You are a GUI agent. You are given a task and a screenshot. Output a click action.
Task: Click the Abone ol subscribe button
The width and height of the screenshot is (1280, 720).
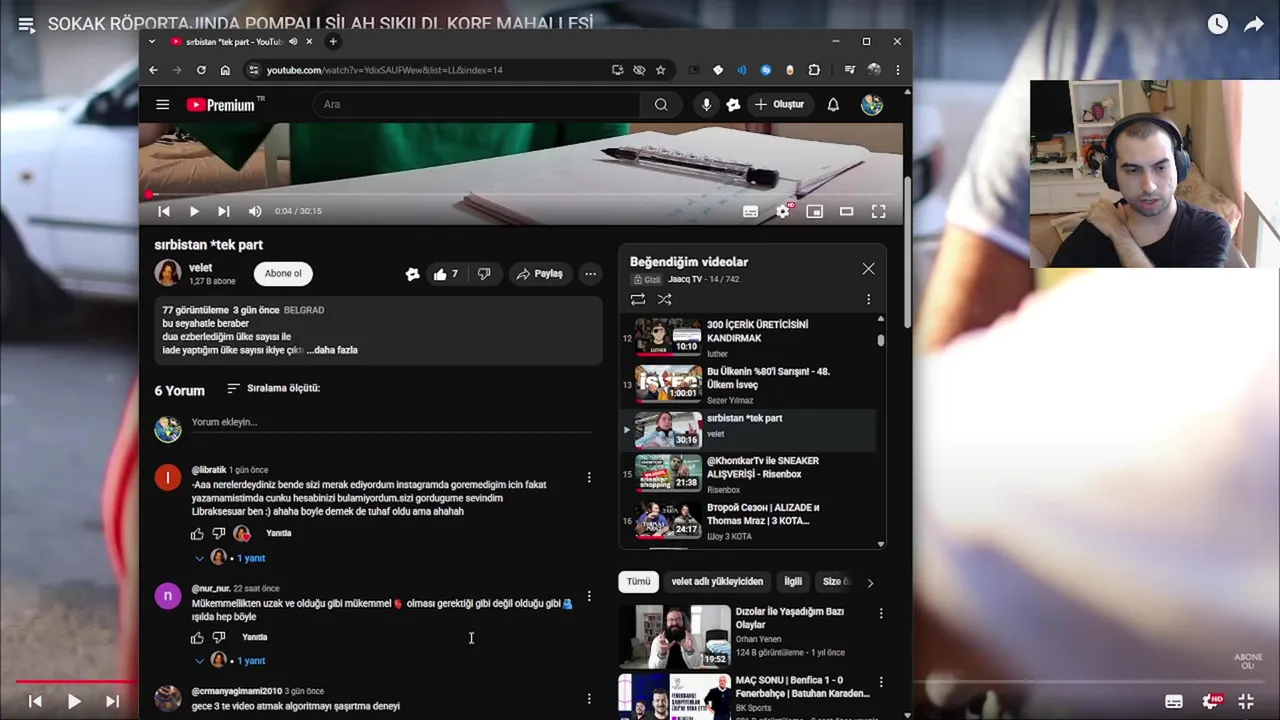(x=283, y=273)
